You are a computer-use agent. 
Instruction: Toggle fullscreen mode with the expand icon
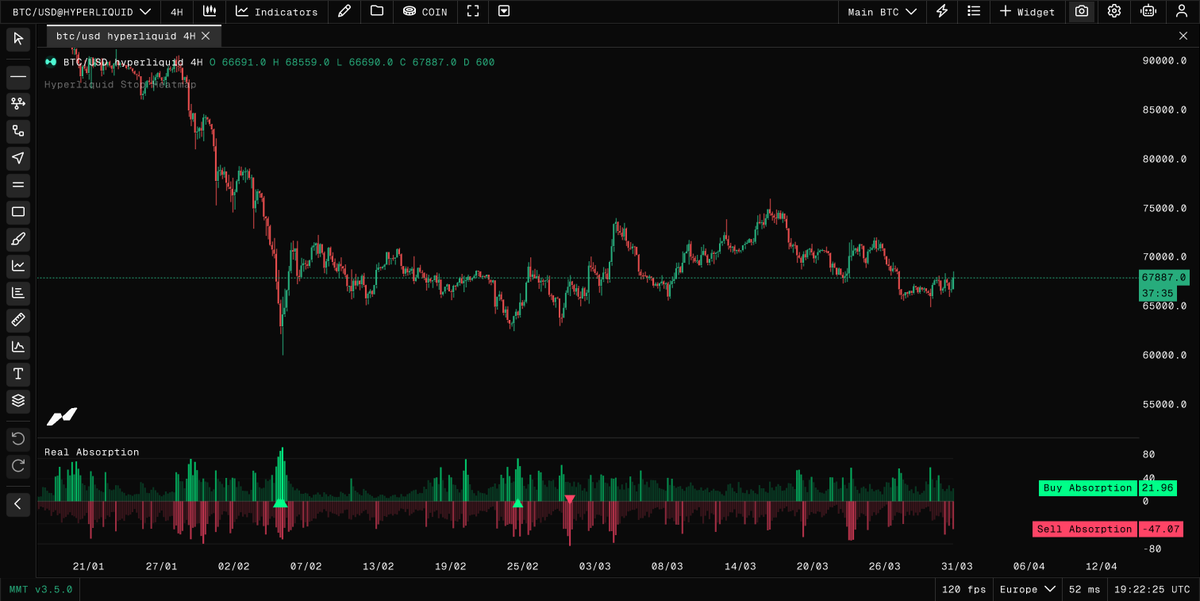click(x=472, y=11)
